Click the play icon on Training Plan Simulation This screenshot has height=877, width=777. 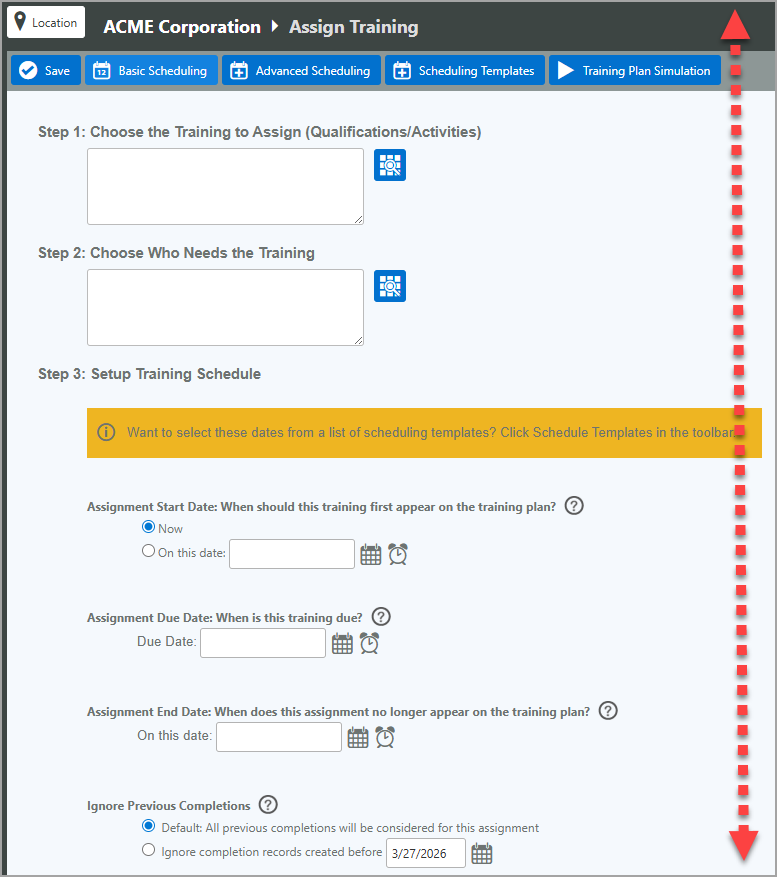click(566, 70)
